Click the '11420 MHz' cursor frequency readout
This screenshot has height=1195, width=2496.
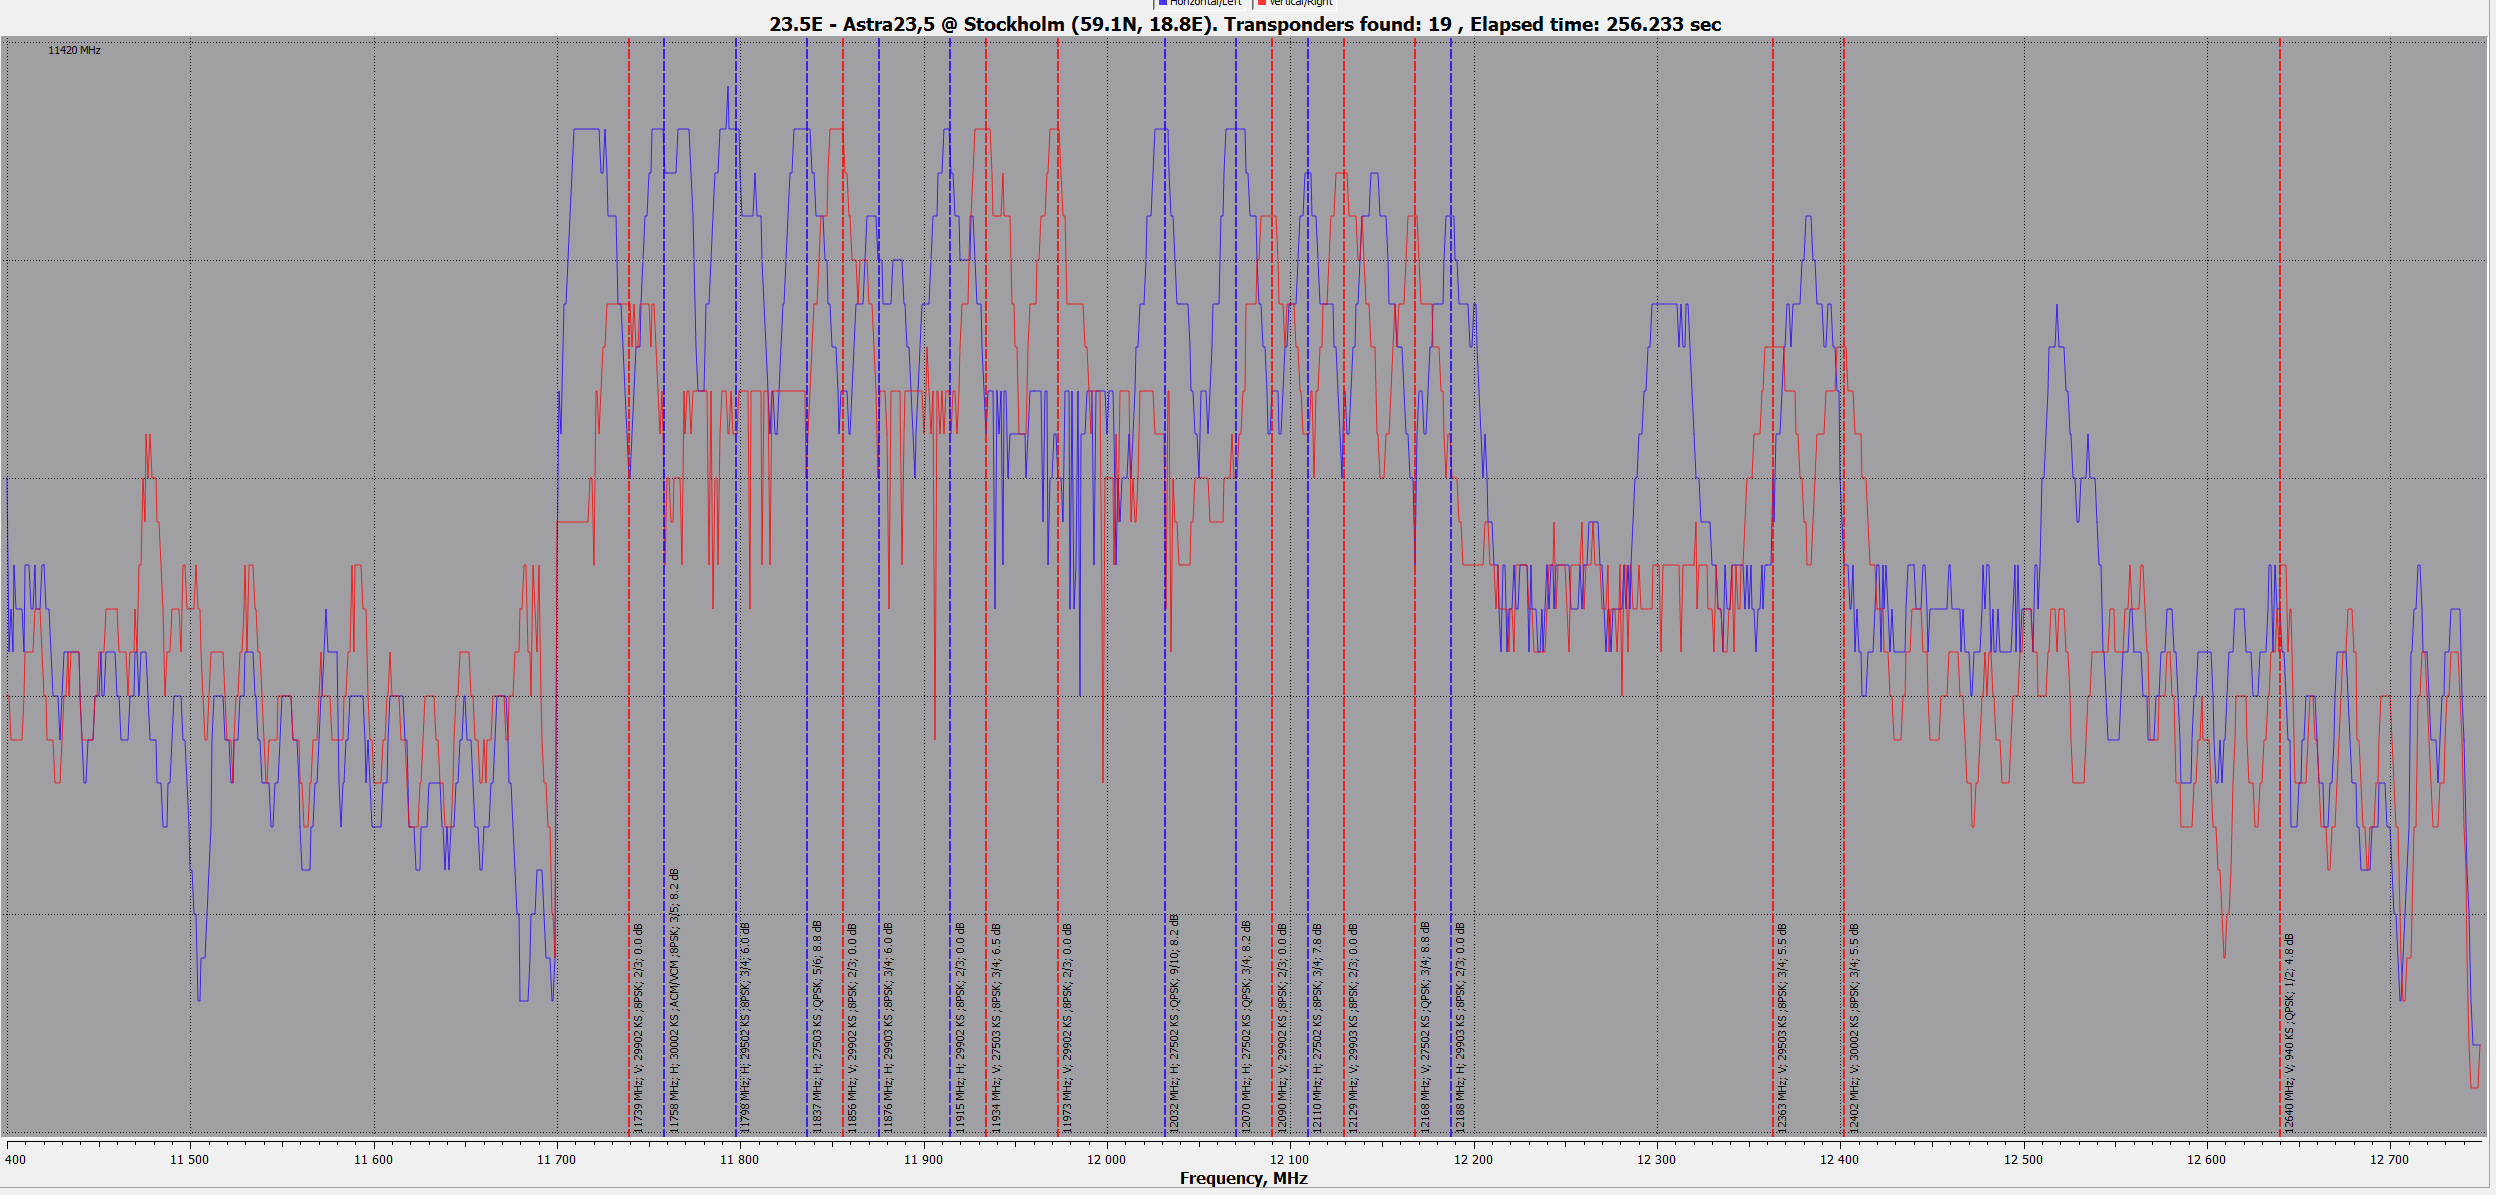74,50
